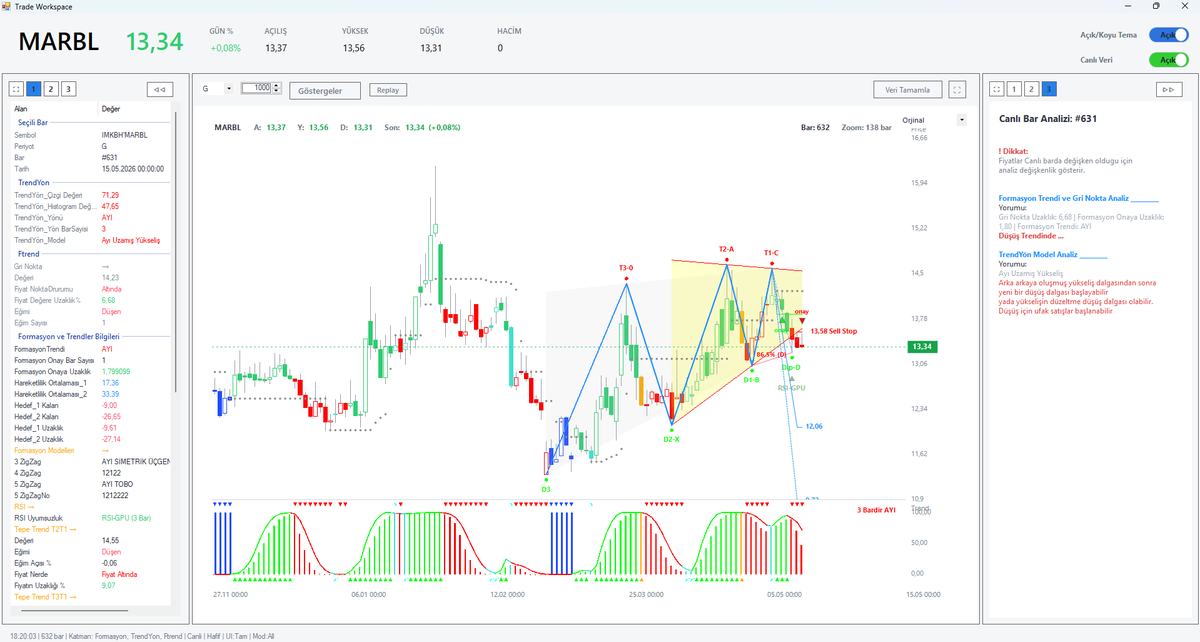Expand chart to fullscreen icon next to Veri Tamamla

[x=958, y=89]
